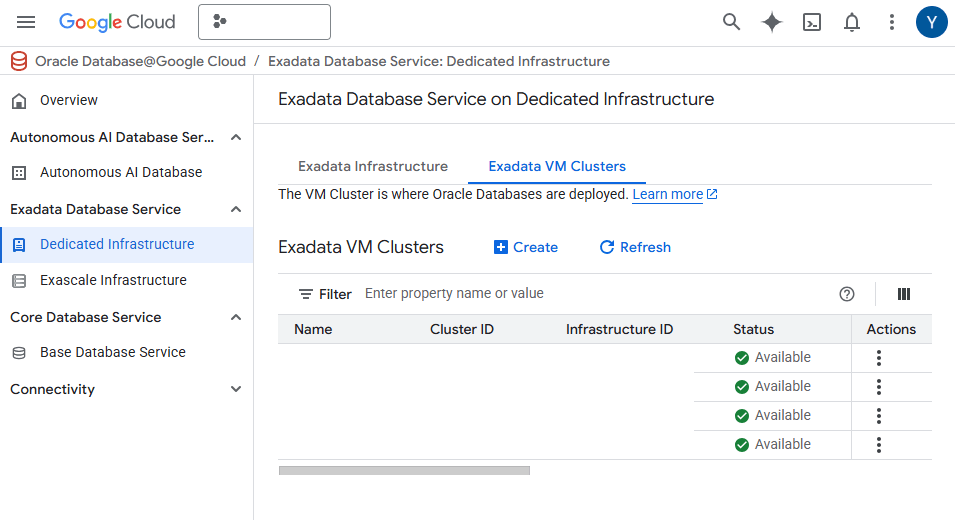Create a new Exadata VM Cluster

click(526, 247)
